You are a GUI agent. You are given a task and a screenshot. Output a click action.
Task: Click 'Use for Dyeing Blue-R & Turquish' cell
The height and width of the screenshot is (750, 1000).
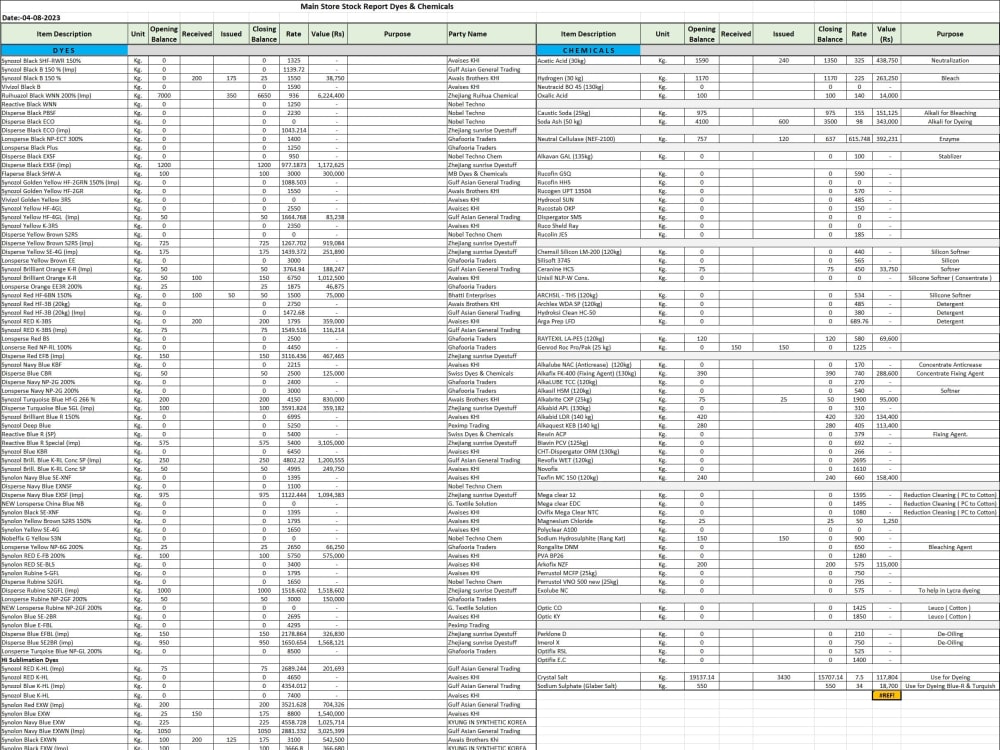pyautogui.click(x=950, y=686)
